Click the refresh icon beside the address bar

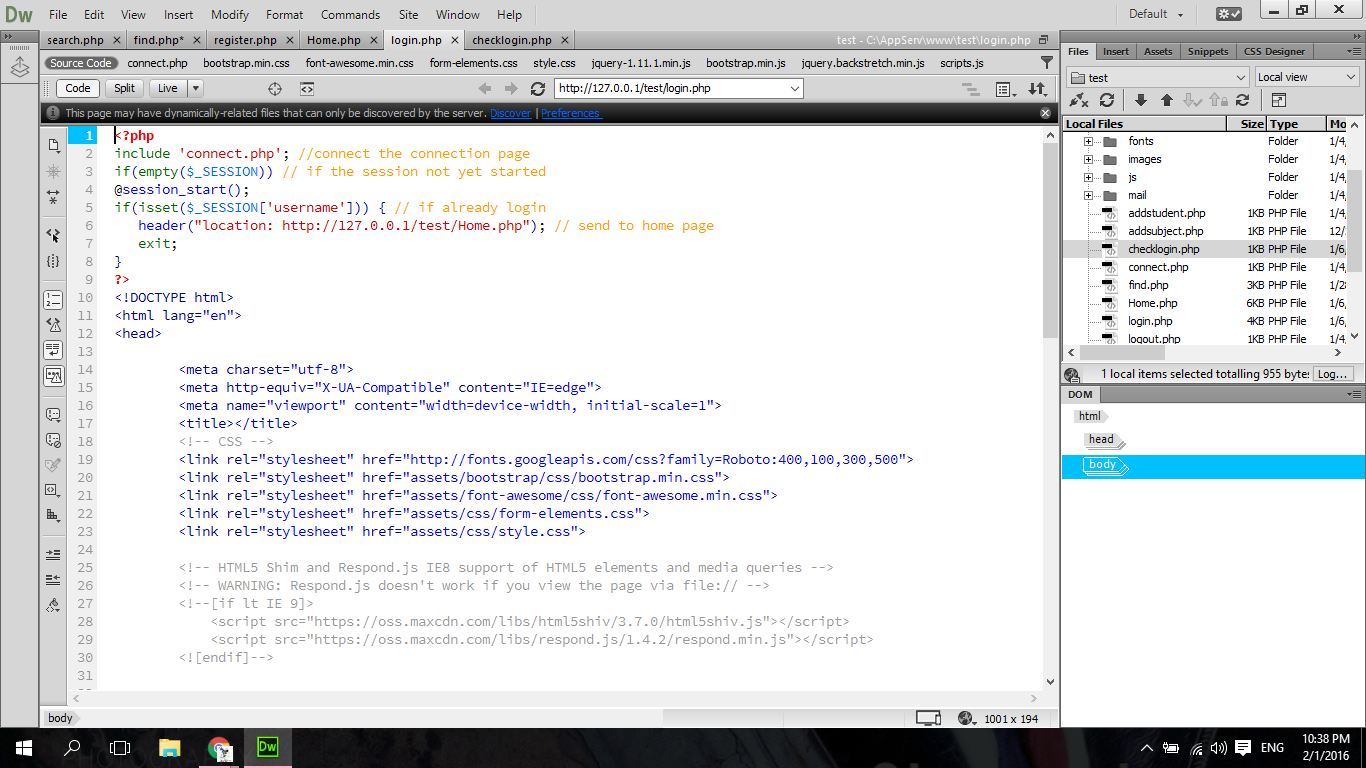click(538, 88)
